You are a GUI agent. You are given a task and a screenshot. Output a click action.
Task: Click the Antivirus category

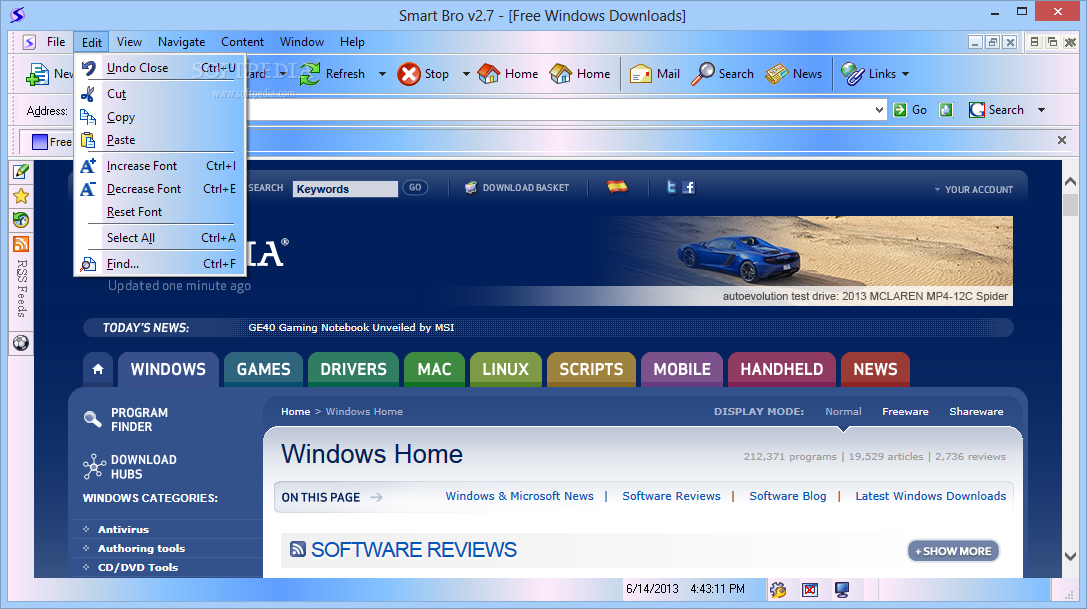tap(123, 529)
